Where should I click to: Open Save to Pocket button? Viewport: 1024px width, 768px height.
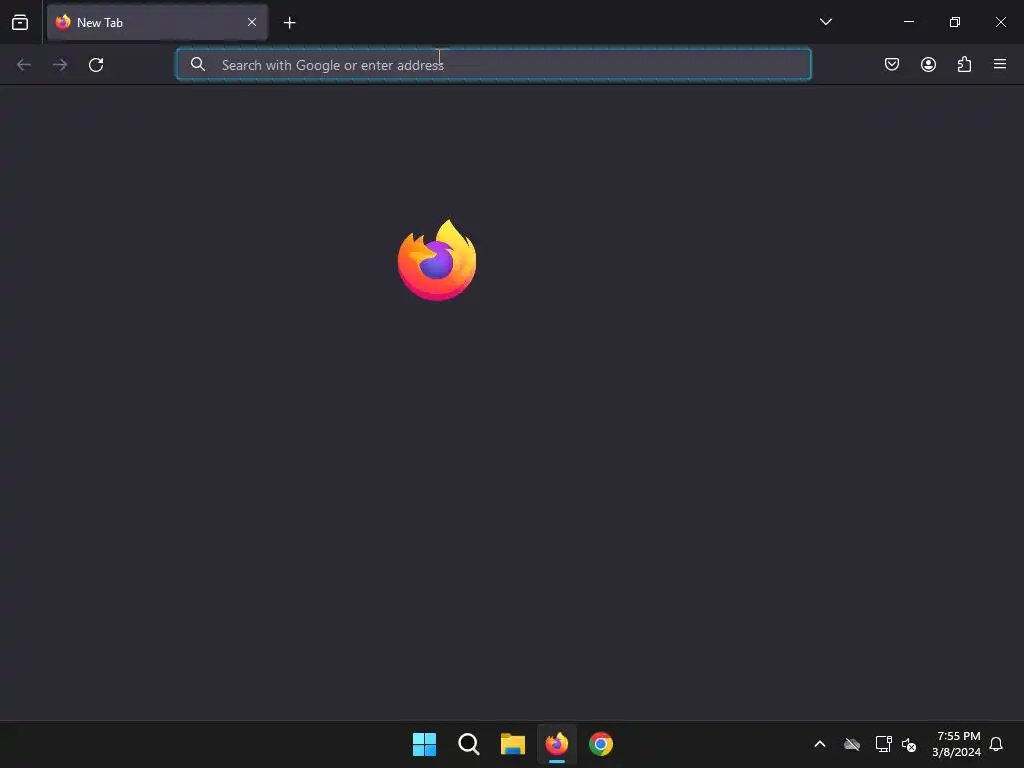click(x=891, y=64)
